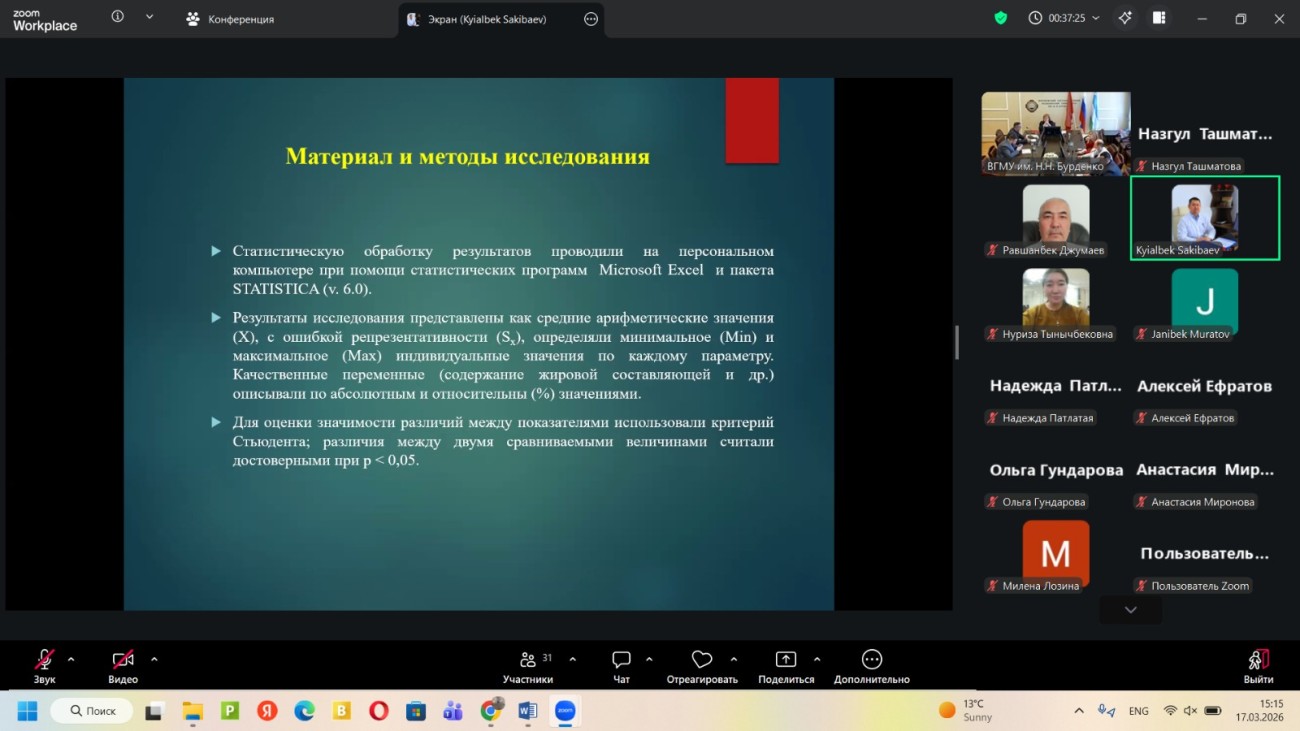Click the Отреагировать (React) heart icon

(x=701, y=660)
